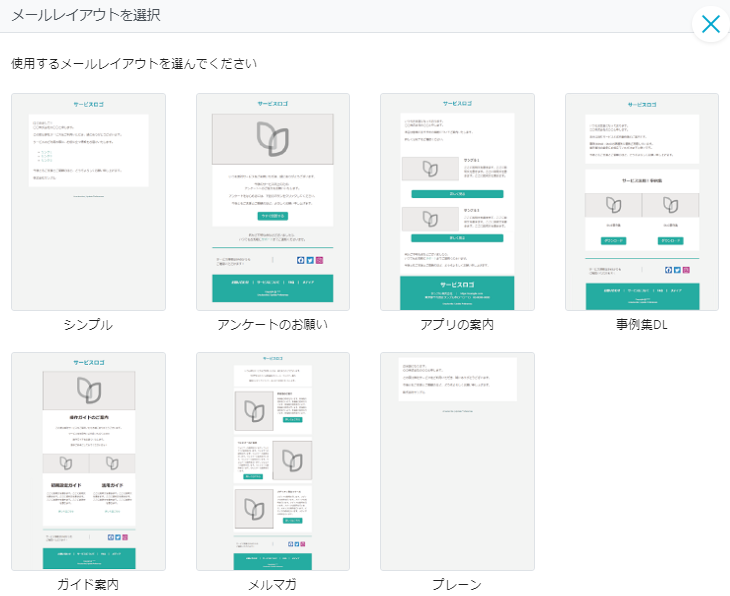This screenshot has width=730, height=596.
Task: Click the プレーン label
Action: click(x=457, y=584)
